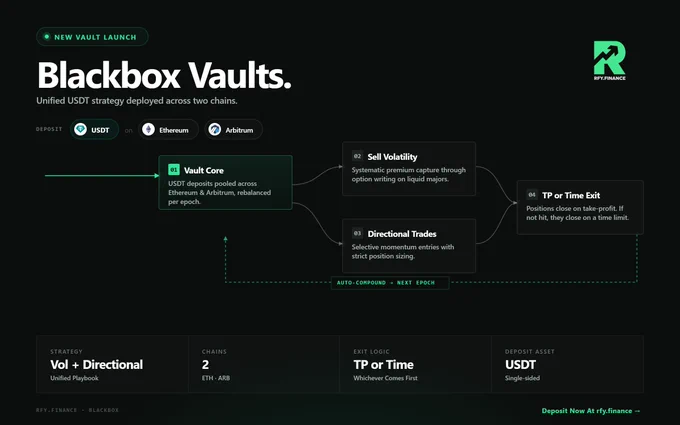
Task: Click the Whichever Comes First caption
Action: [386, 378]
